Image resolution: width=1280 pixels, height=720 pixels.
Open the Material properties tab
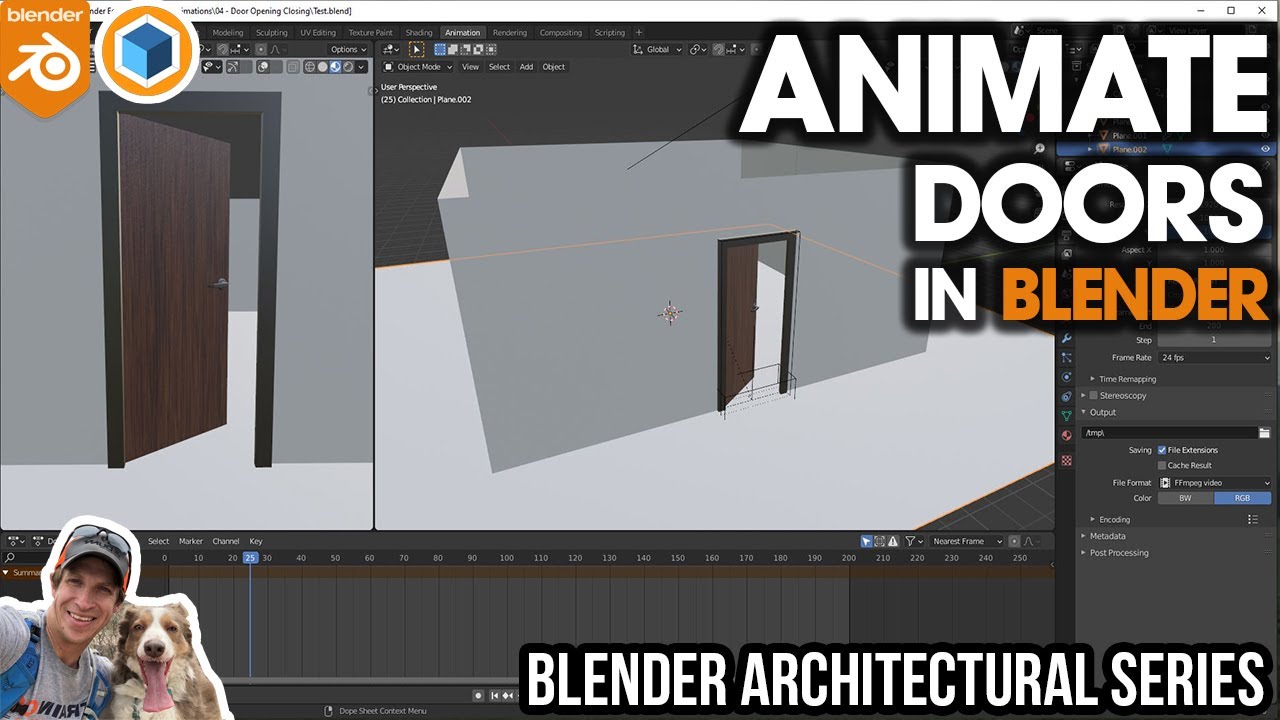point(1066,435)
